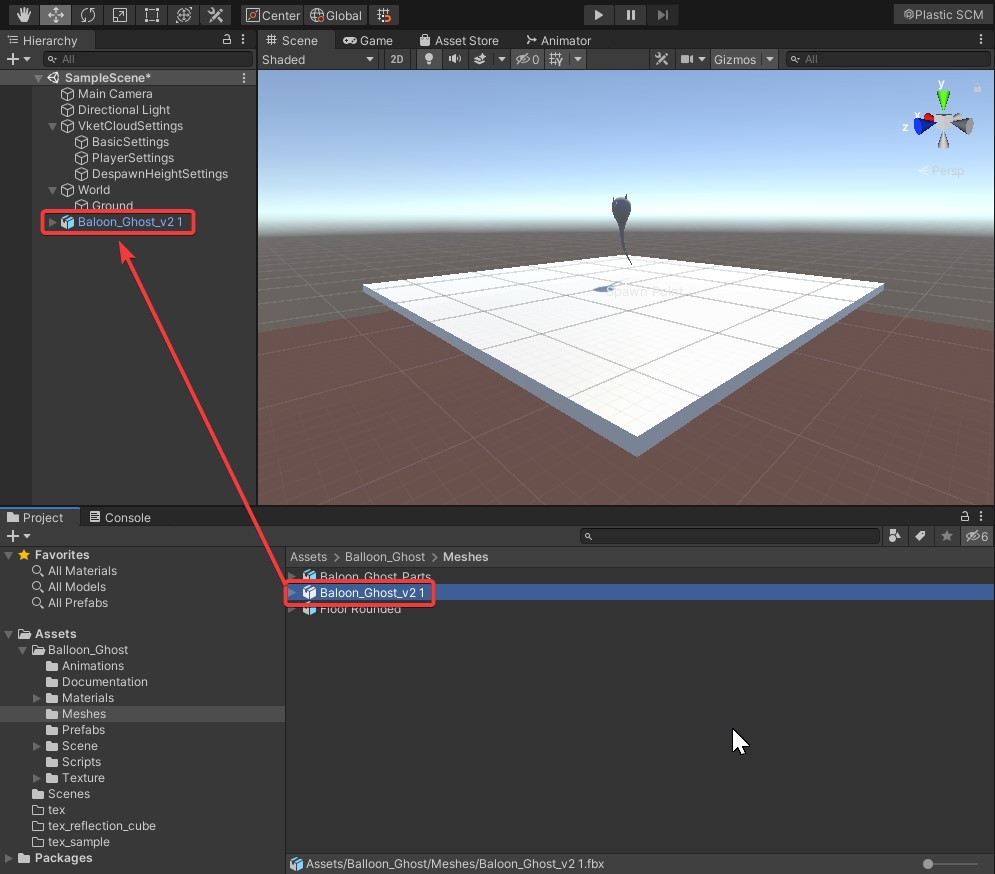Click the Hierarchy search field
Screen dimensions: 995x874
click(150, 60)
